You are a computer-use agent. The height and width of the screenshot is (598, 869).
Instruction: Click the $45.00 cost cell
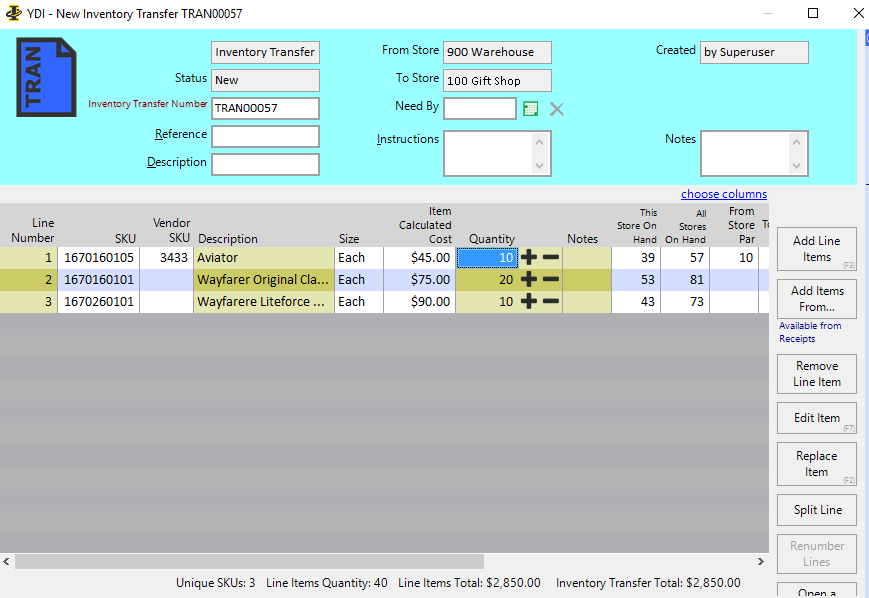coord(419,258)
